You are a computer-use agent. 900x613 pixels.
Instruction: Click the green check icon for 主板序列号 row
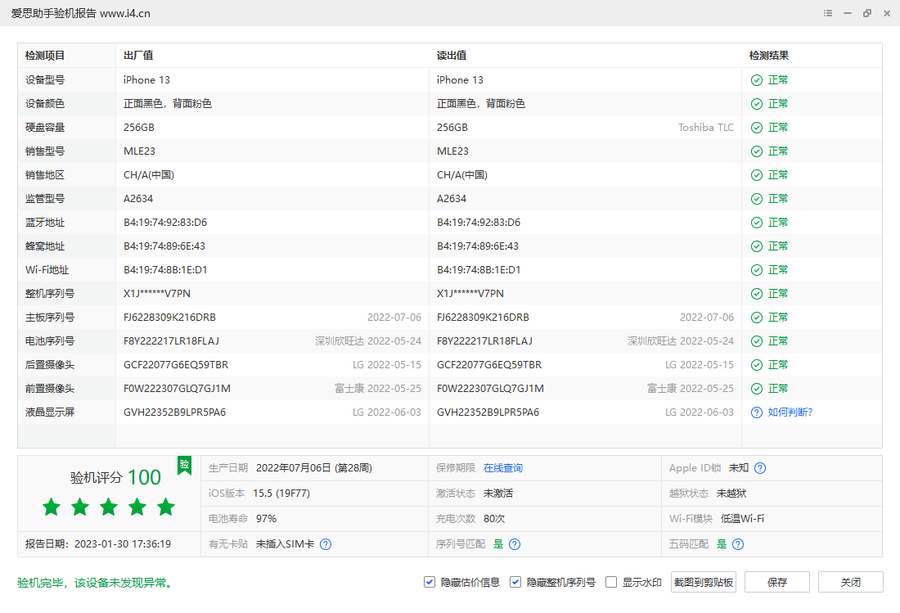pos(757,317)
